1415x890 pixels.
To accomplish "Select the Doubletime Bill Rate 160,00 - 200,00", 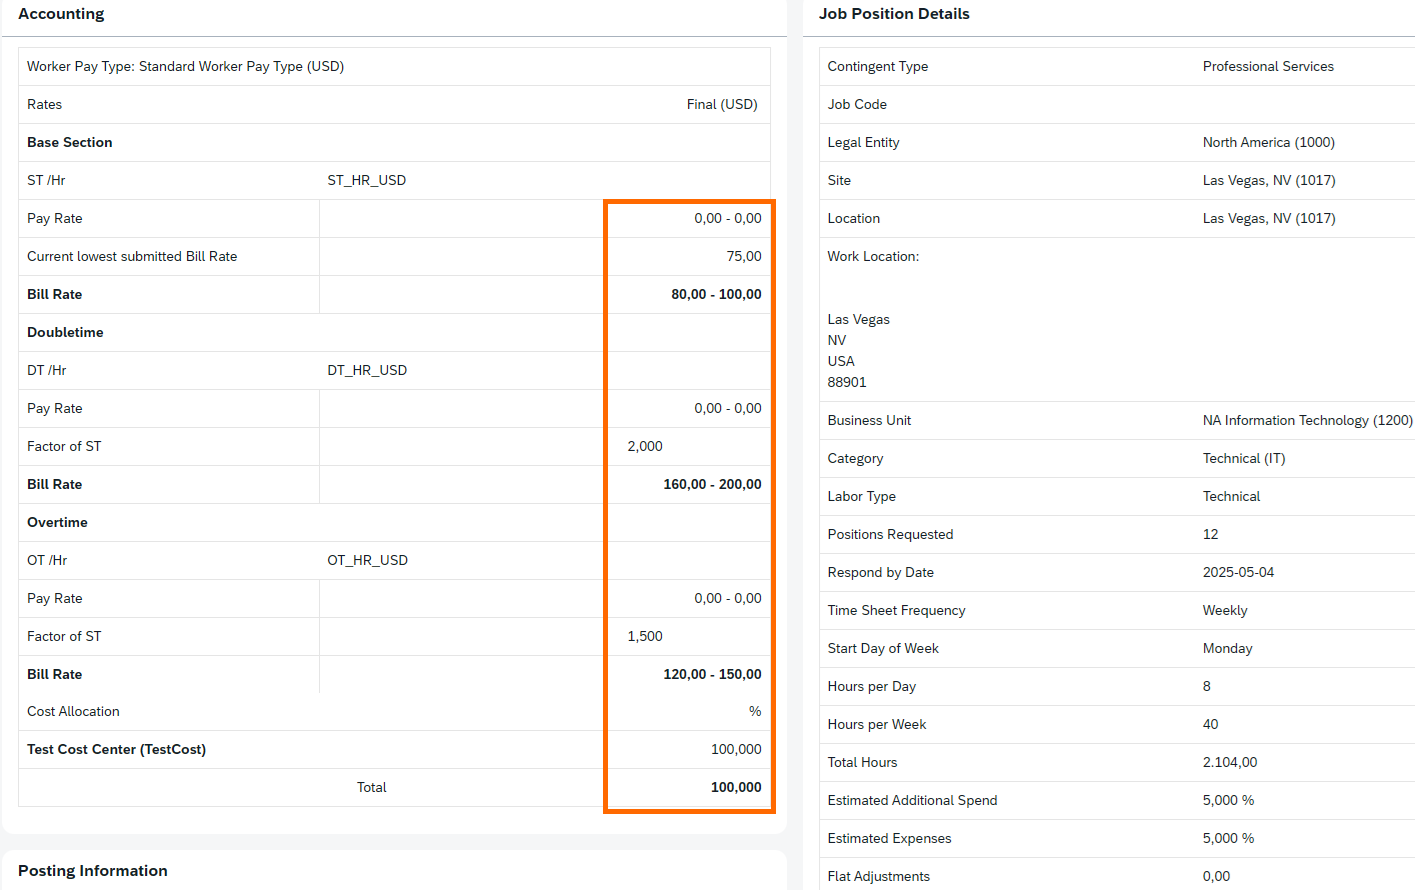I will 712,484.
